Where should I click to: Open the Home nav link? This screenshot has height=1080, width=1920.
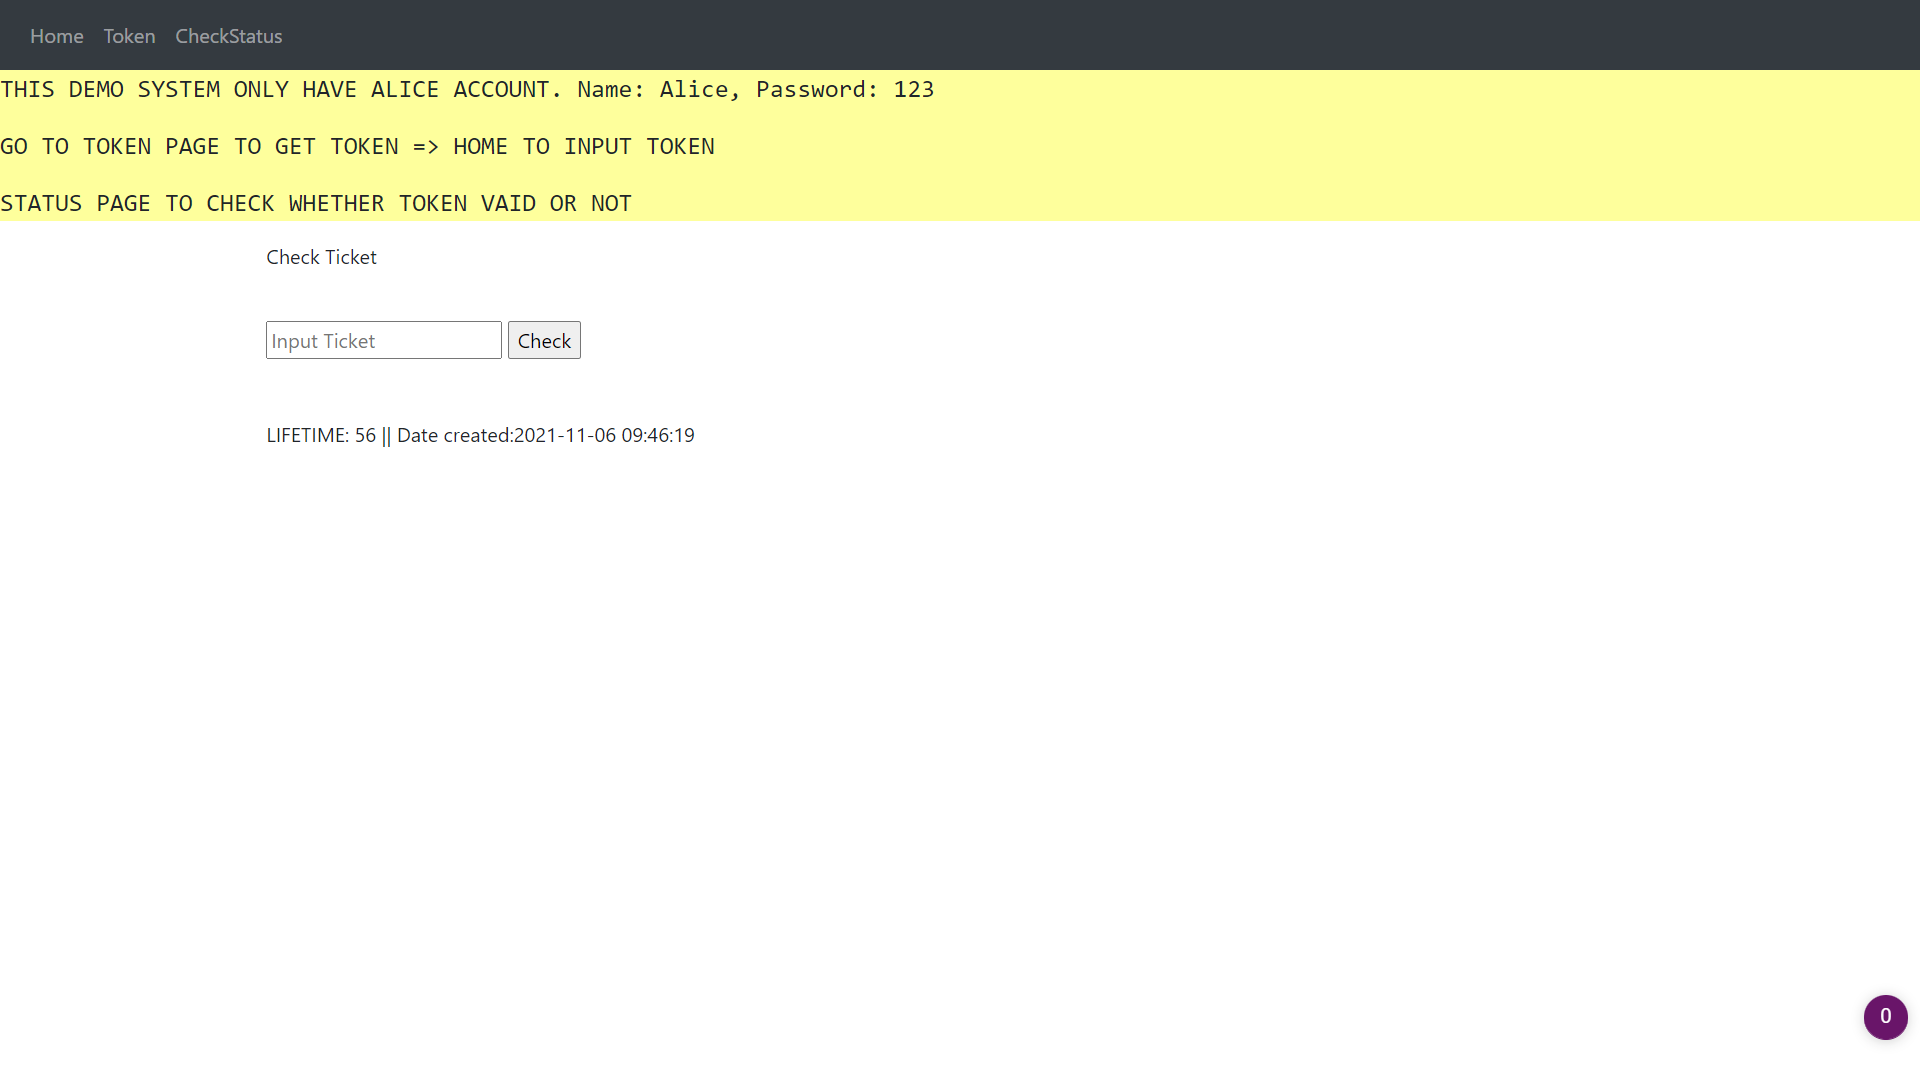57,36
